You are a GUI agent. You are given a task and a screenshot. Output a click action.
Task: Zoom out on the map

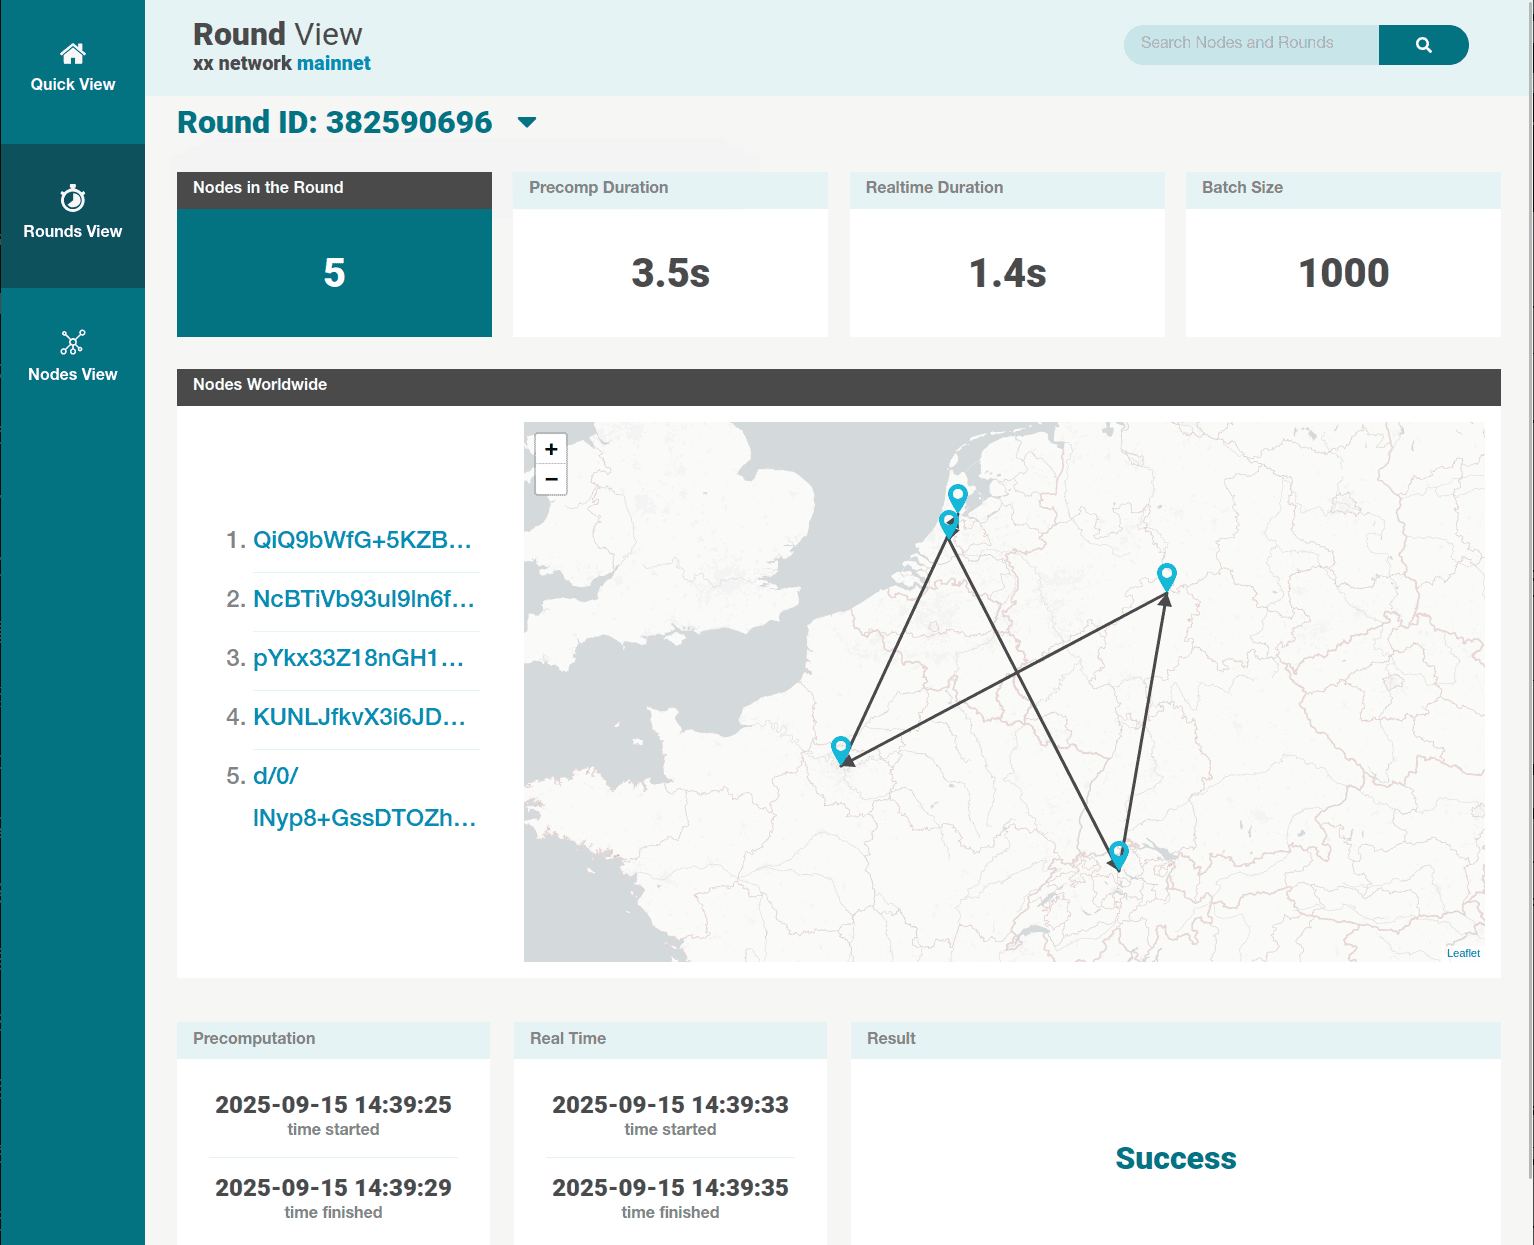pos(551,480)
